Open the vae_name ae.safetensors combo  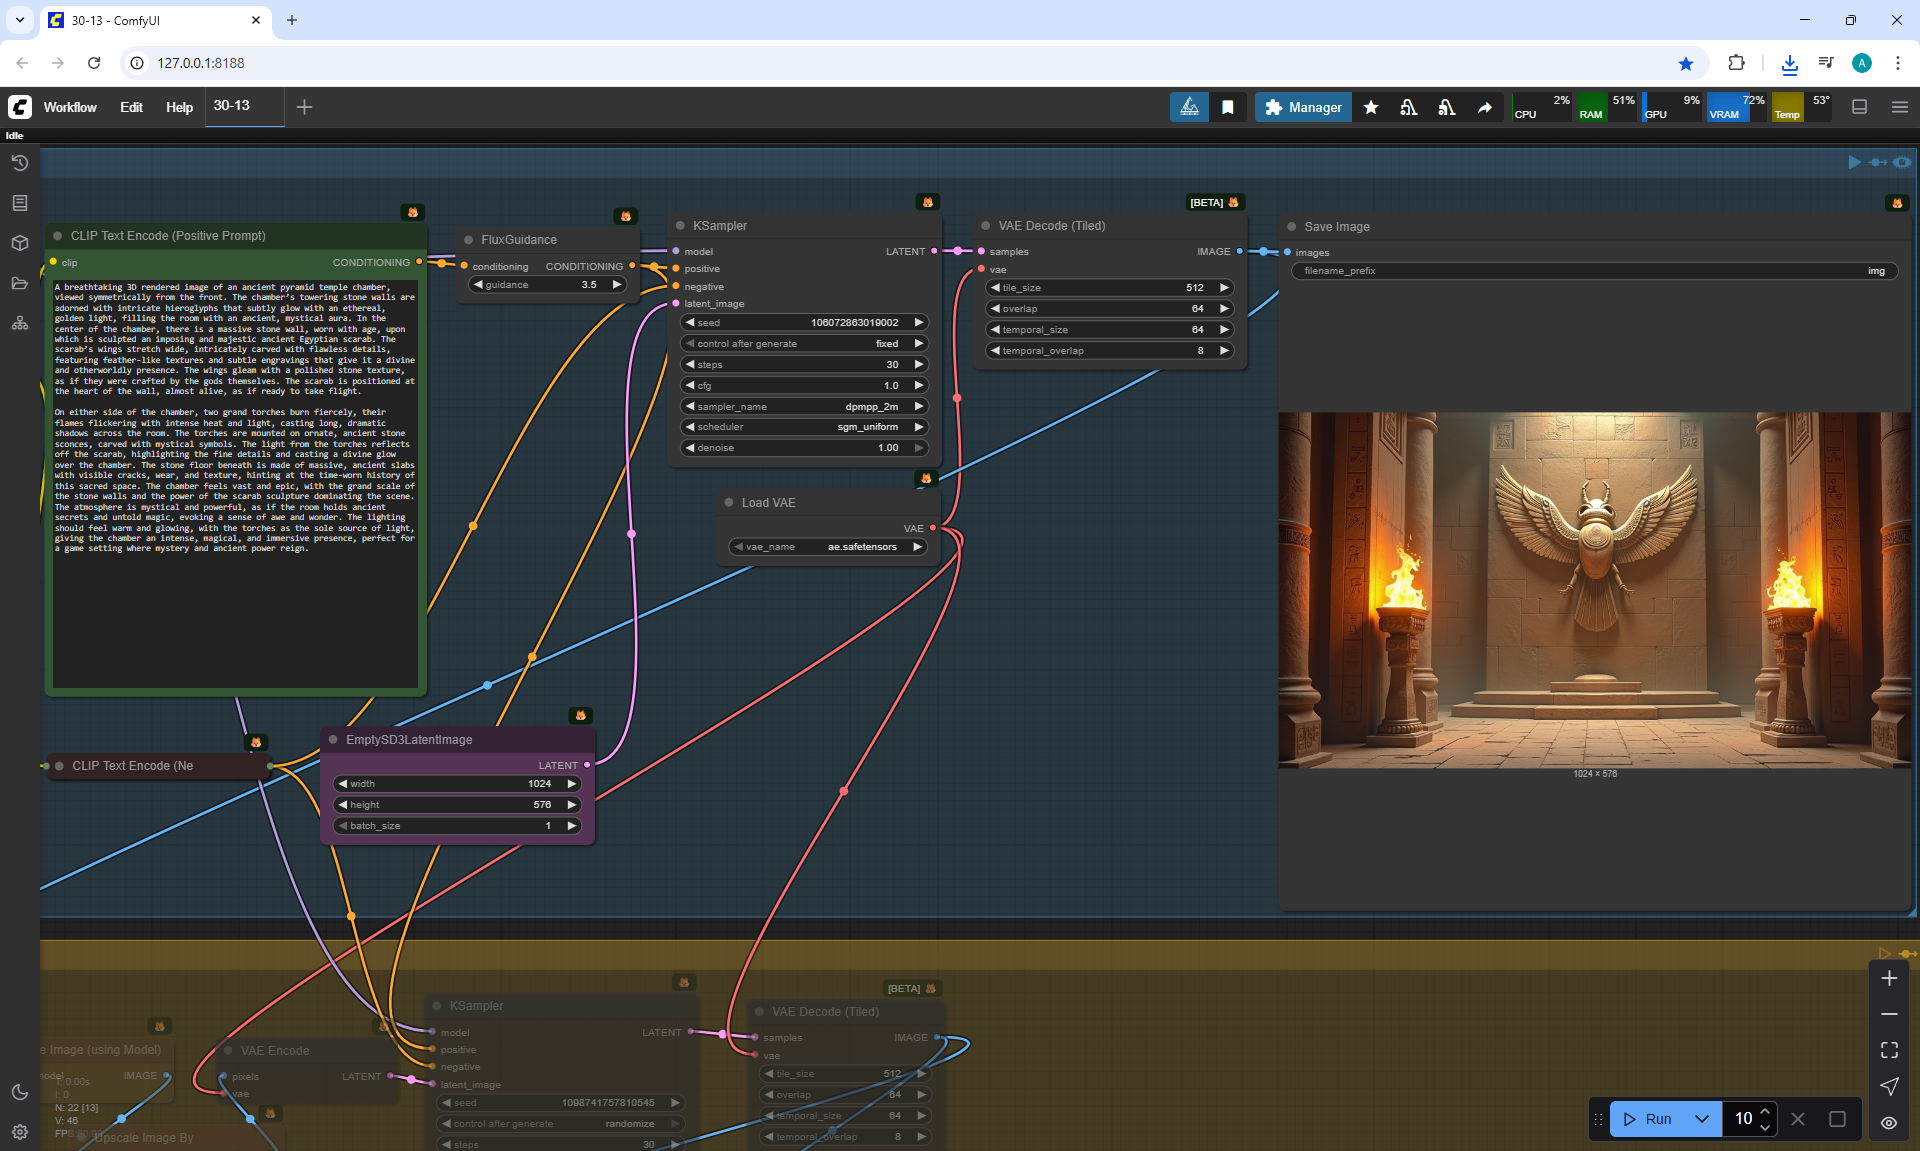point(829,547)
